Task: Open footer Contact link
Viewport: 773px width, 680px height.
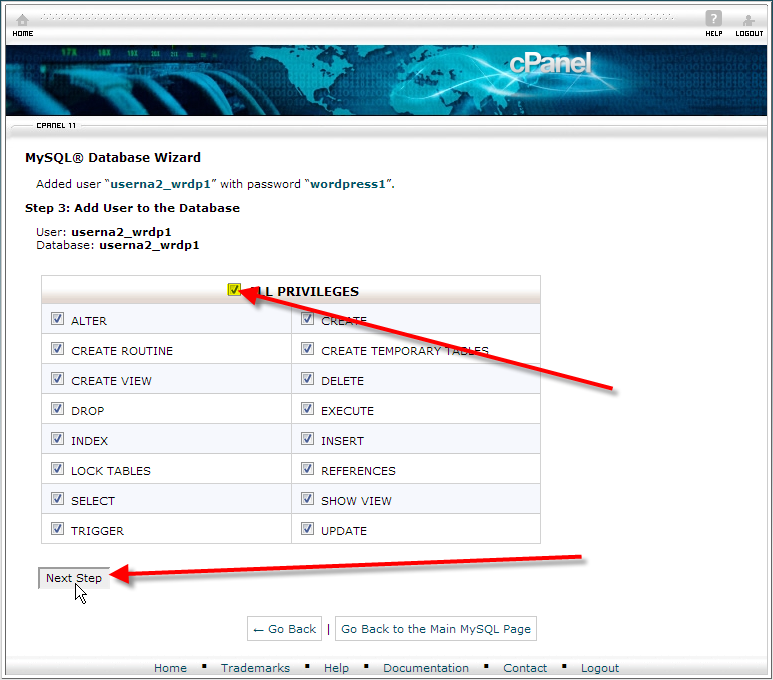Action: tap(525, 668)
